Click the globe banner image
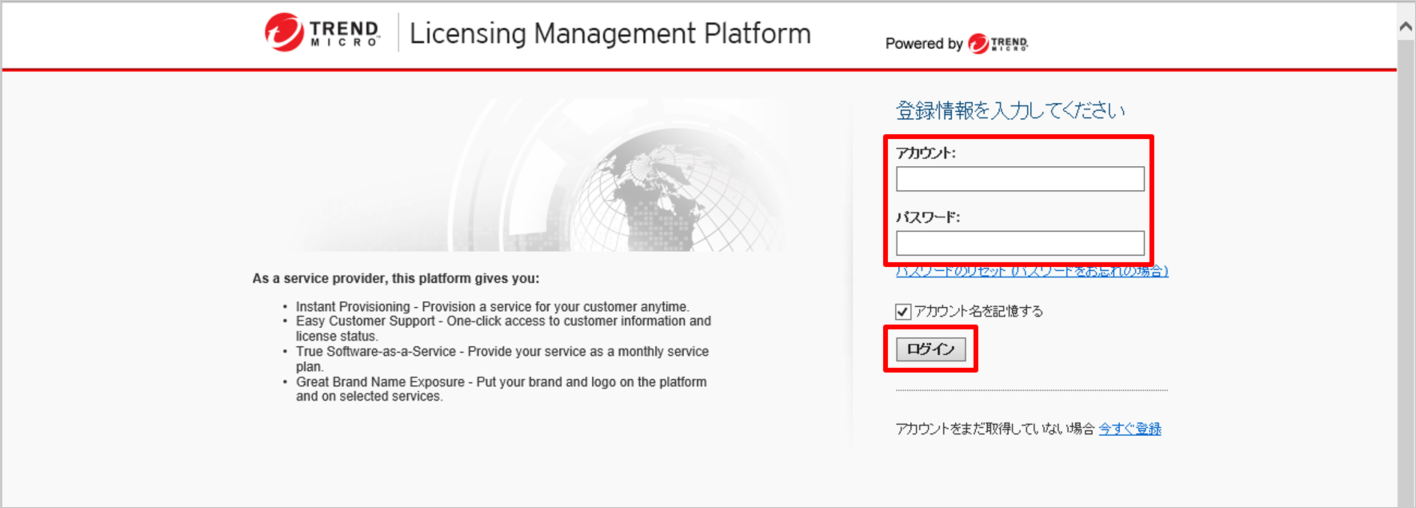Screen dimensions: 1416x508 click(560, 176)
